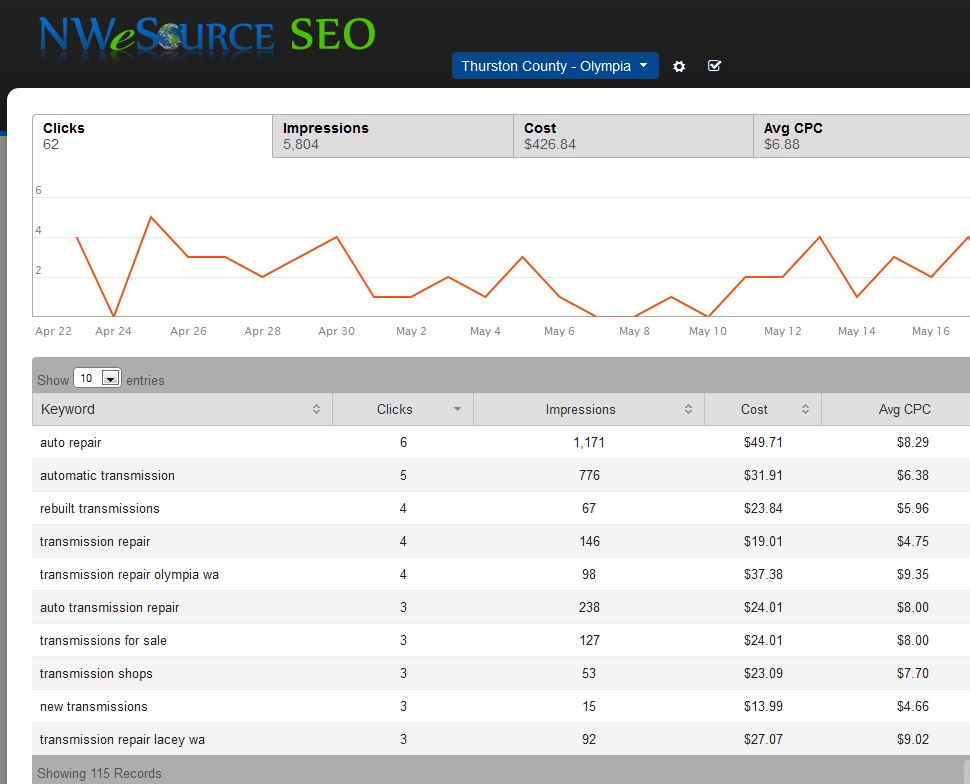Open the settings gear icon
The image size is (970, 784).
pos(679,66)
